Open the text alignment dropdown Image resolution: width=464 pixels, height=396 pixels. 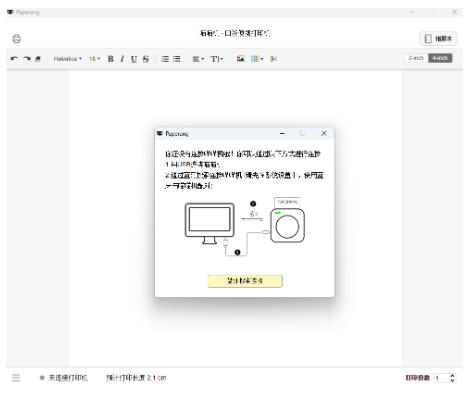tap(198, 59)
